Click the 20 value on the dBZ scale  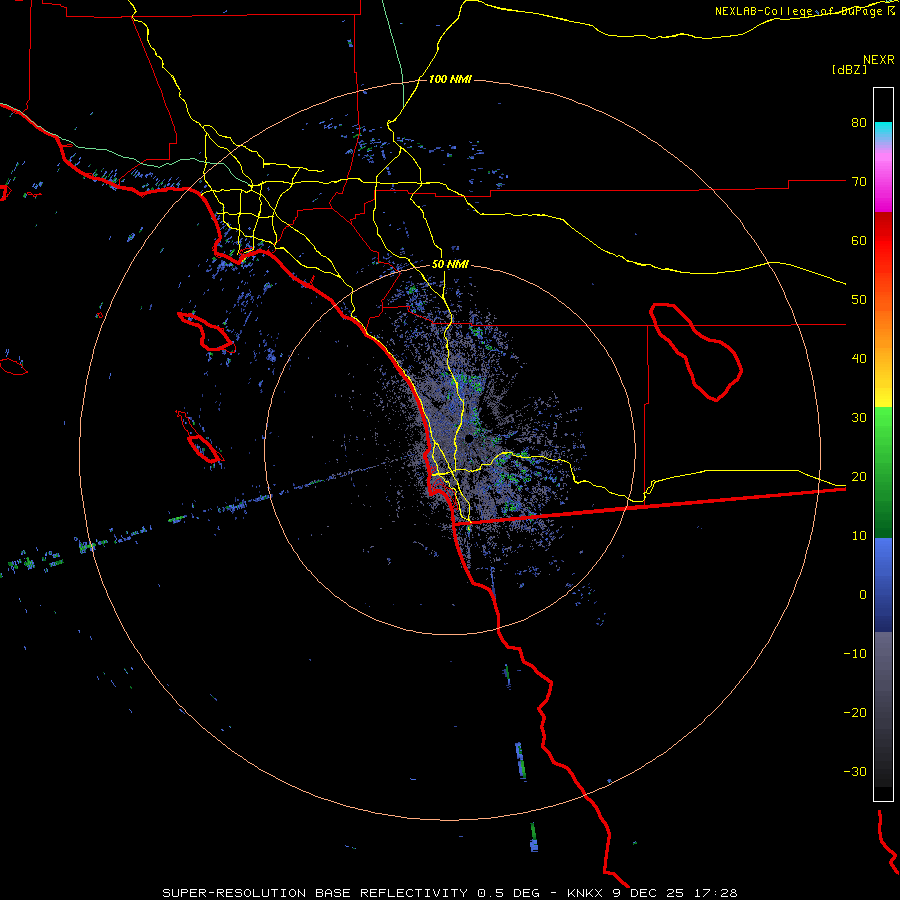859,476
